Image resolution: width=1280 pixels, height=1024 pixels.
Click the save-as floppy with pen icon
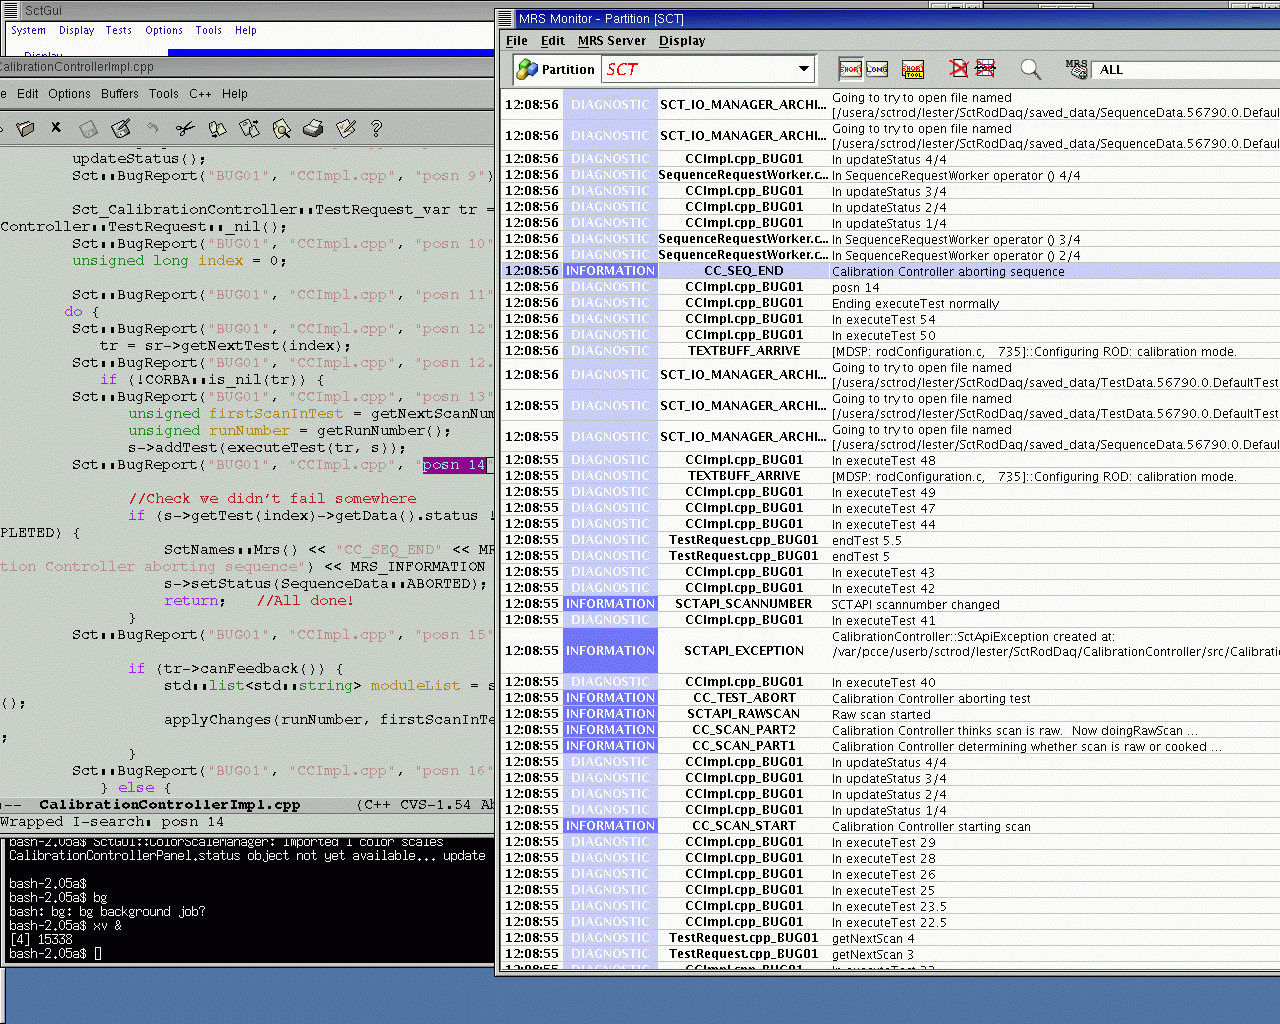[x=121, y=128]
